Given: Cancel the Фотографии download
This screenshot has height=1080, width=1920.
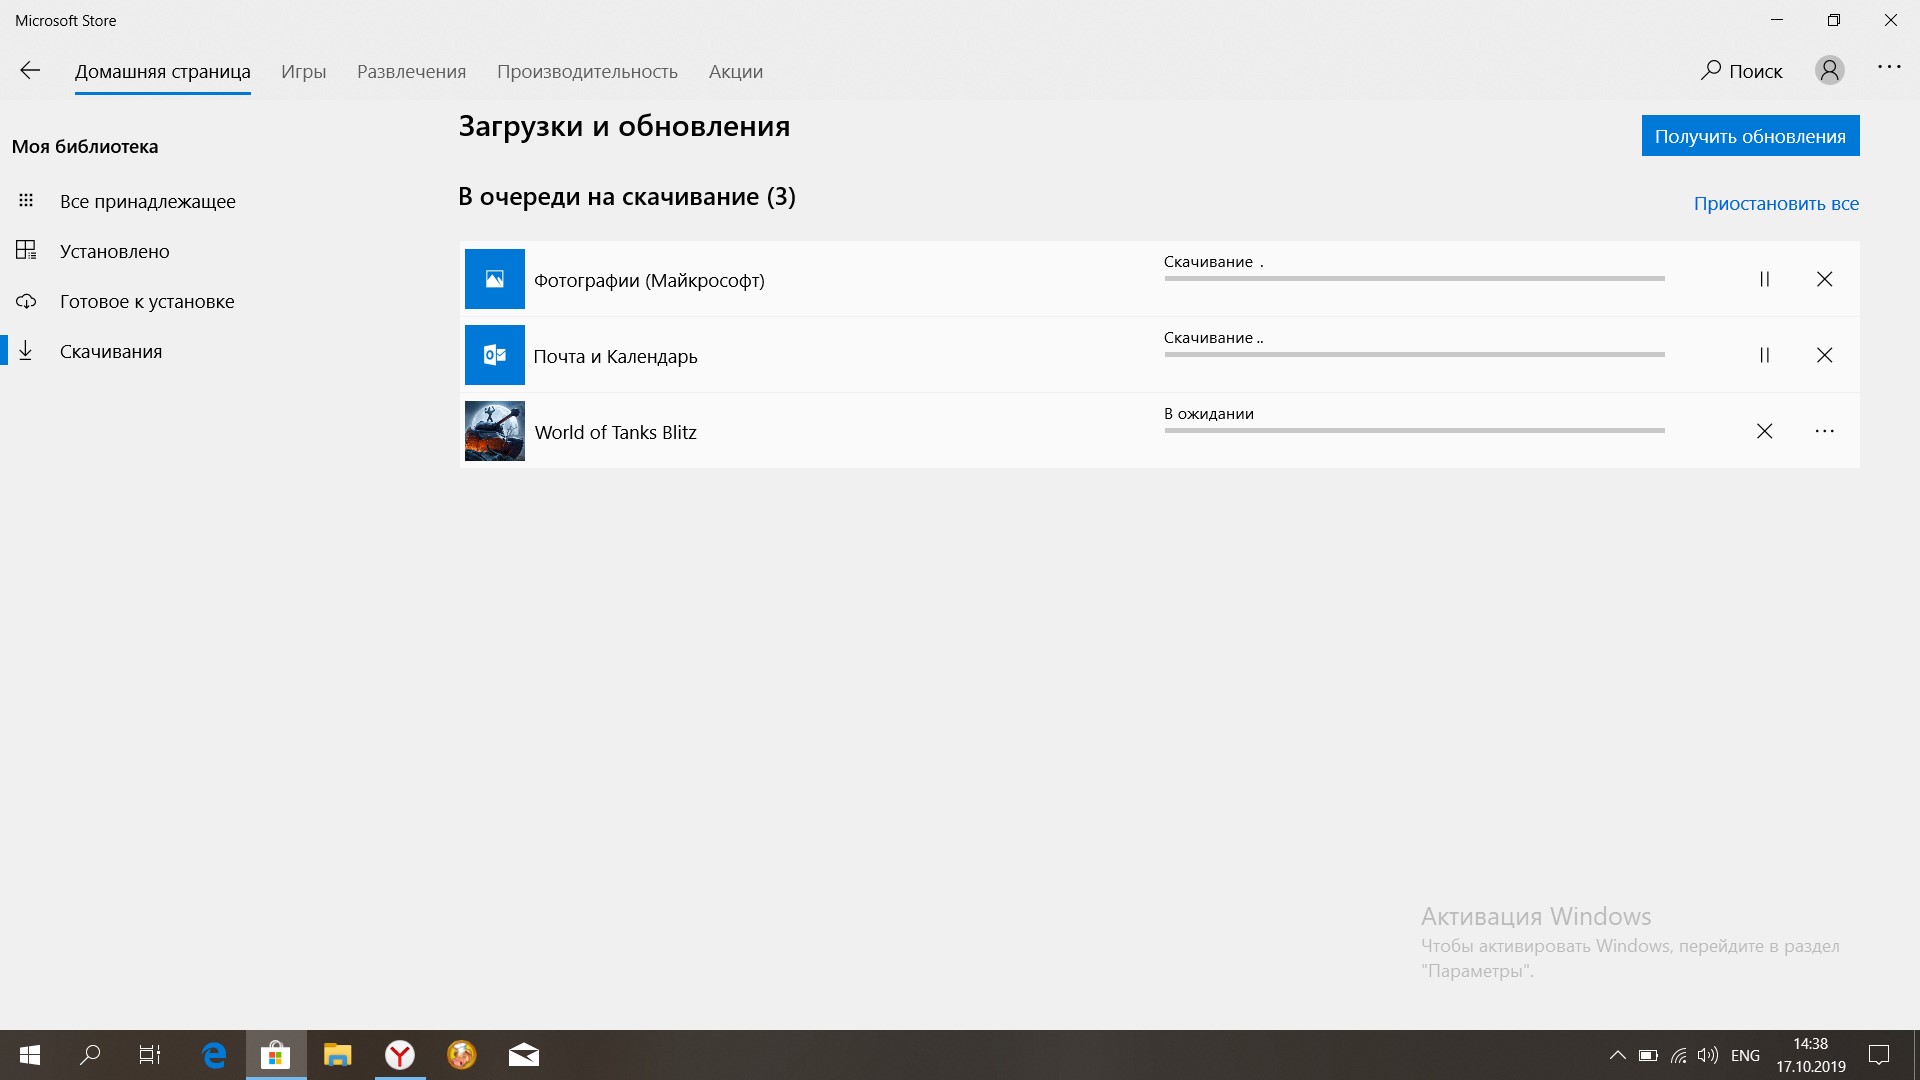Looking at the screenshot, I should [x=1825, y=279].
